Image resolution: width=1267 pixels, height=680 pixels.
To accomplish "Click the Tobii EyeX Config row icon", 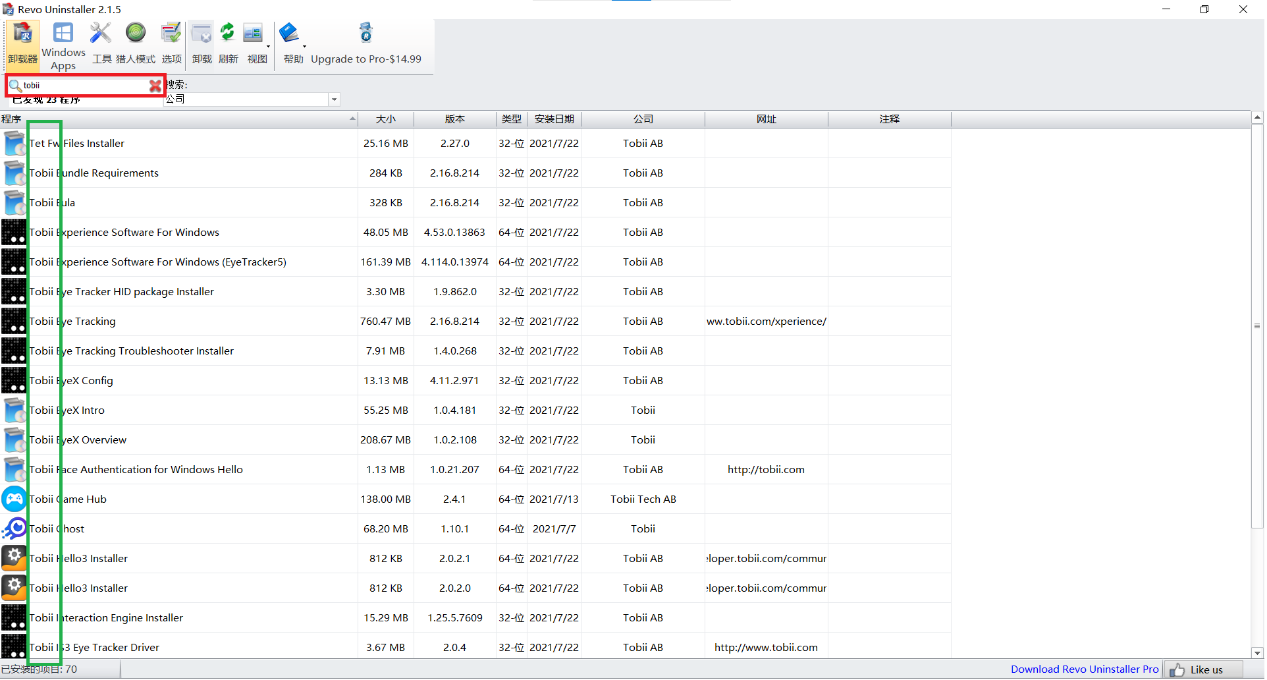I will coord(14,381).
